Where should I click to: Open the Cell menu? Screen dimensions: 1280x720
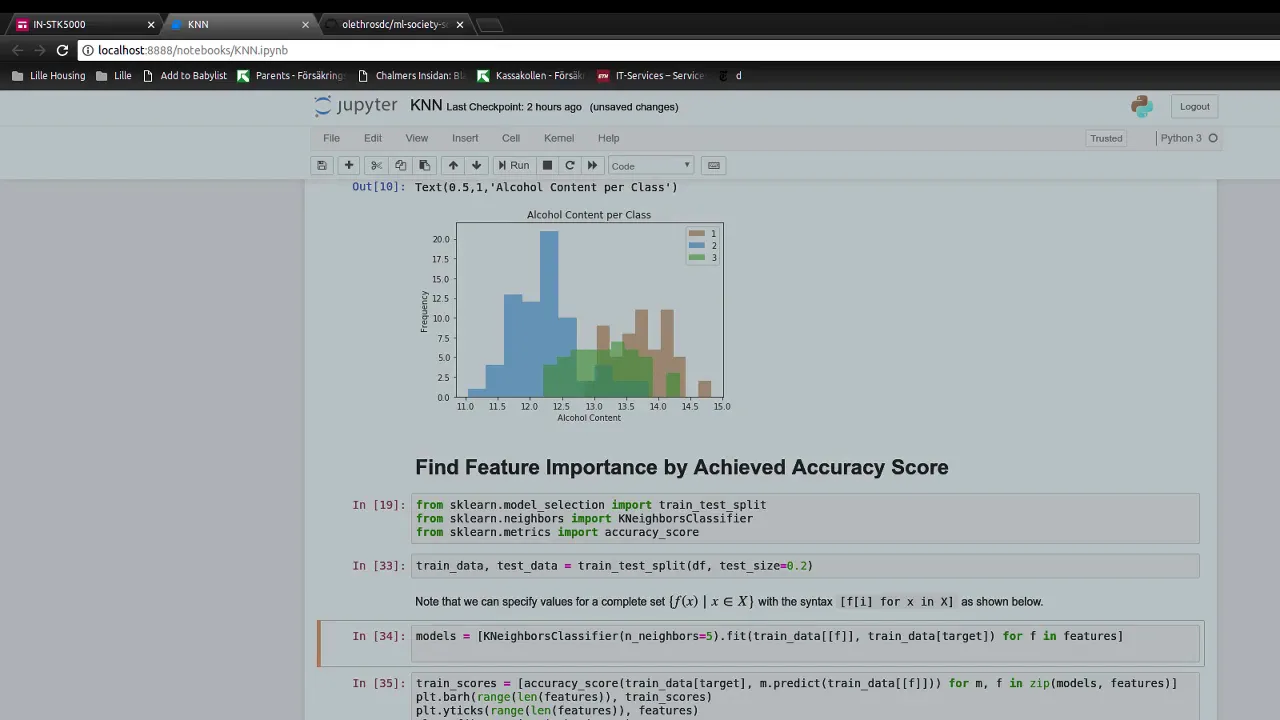click(x=511, y=138)
